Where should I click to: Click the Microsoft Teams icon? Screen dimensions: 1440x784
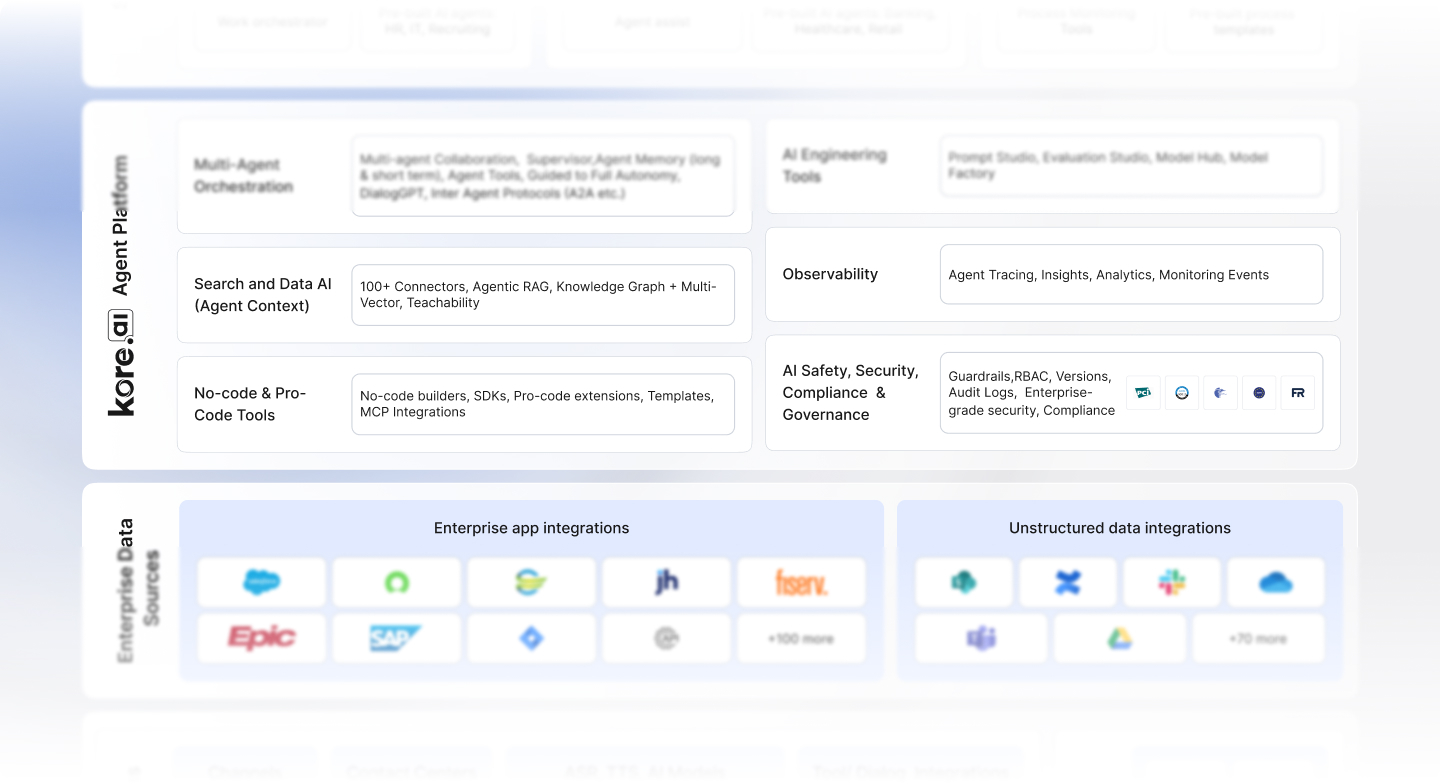(x=981, y=637)
